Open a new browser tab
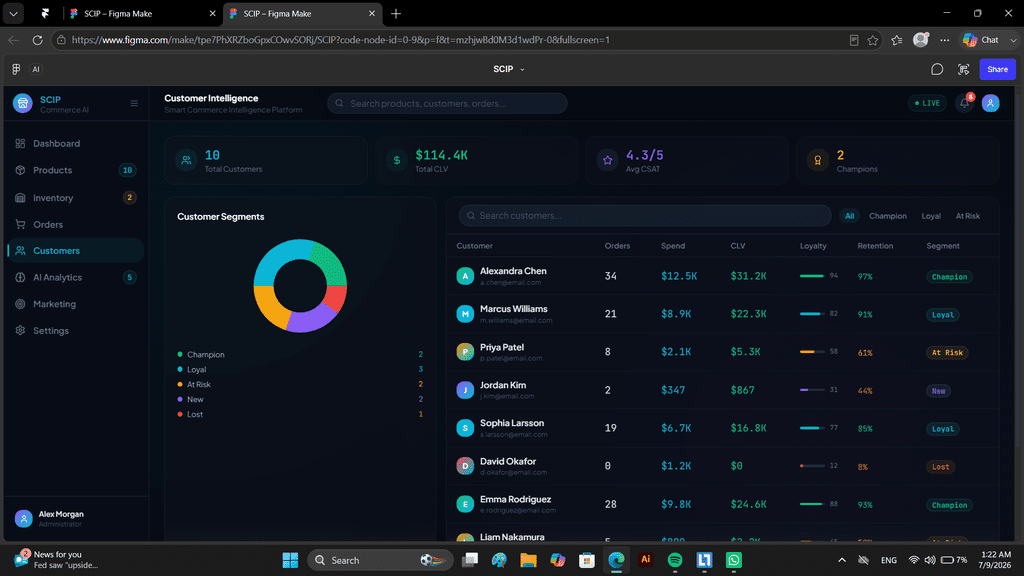Viewport: 1024px width, 576px height. 396,13
